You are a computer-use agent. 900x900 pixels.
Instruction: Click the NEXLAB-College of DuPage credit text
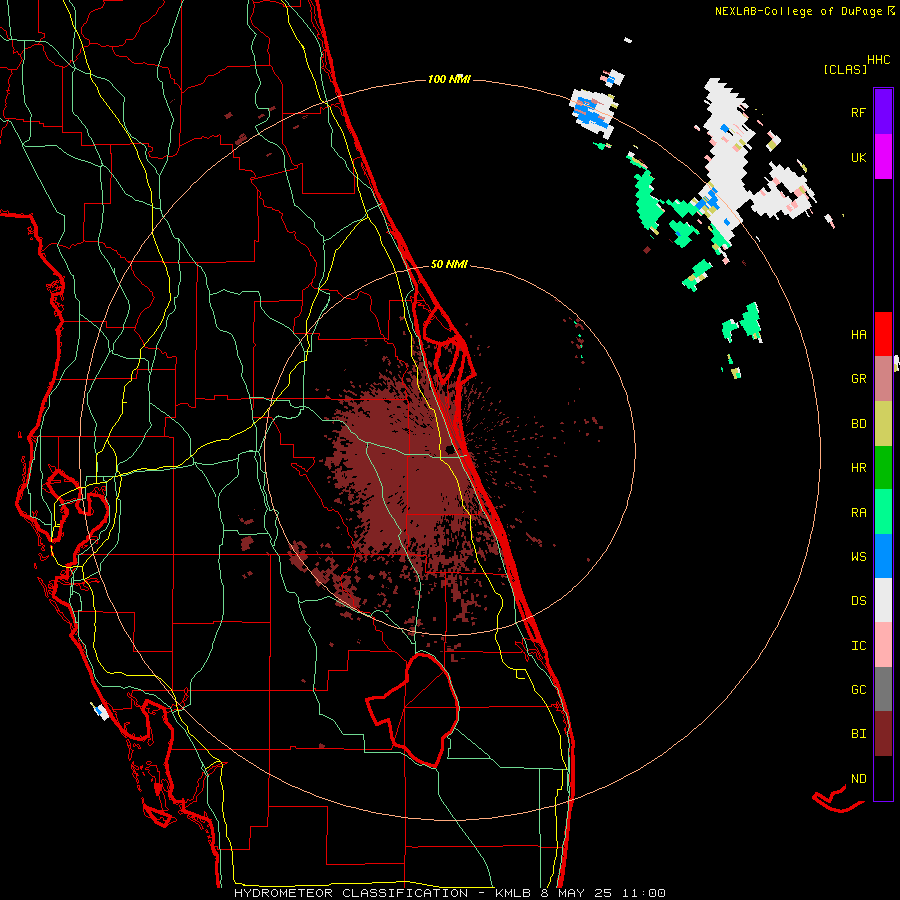click(x=798, y=11)
